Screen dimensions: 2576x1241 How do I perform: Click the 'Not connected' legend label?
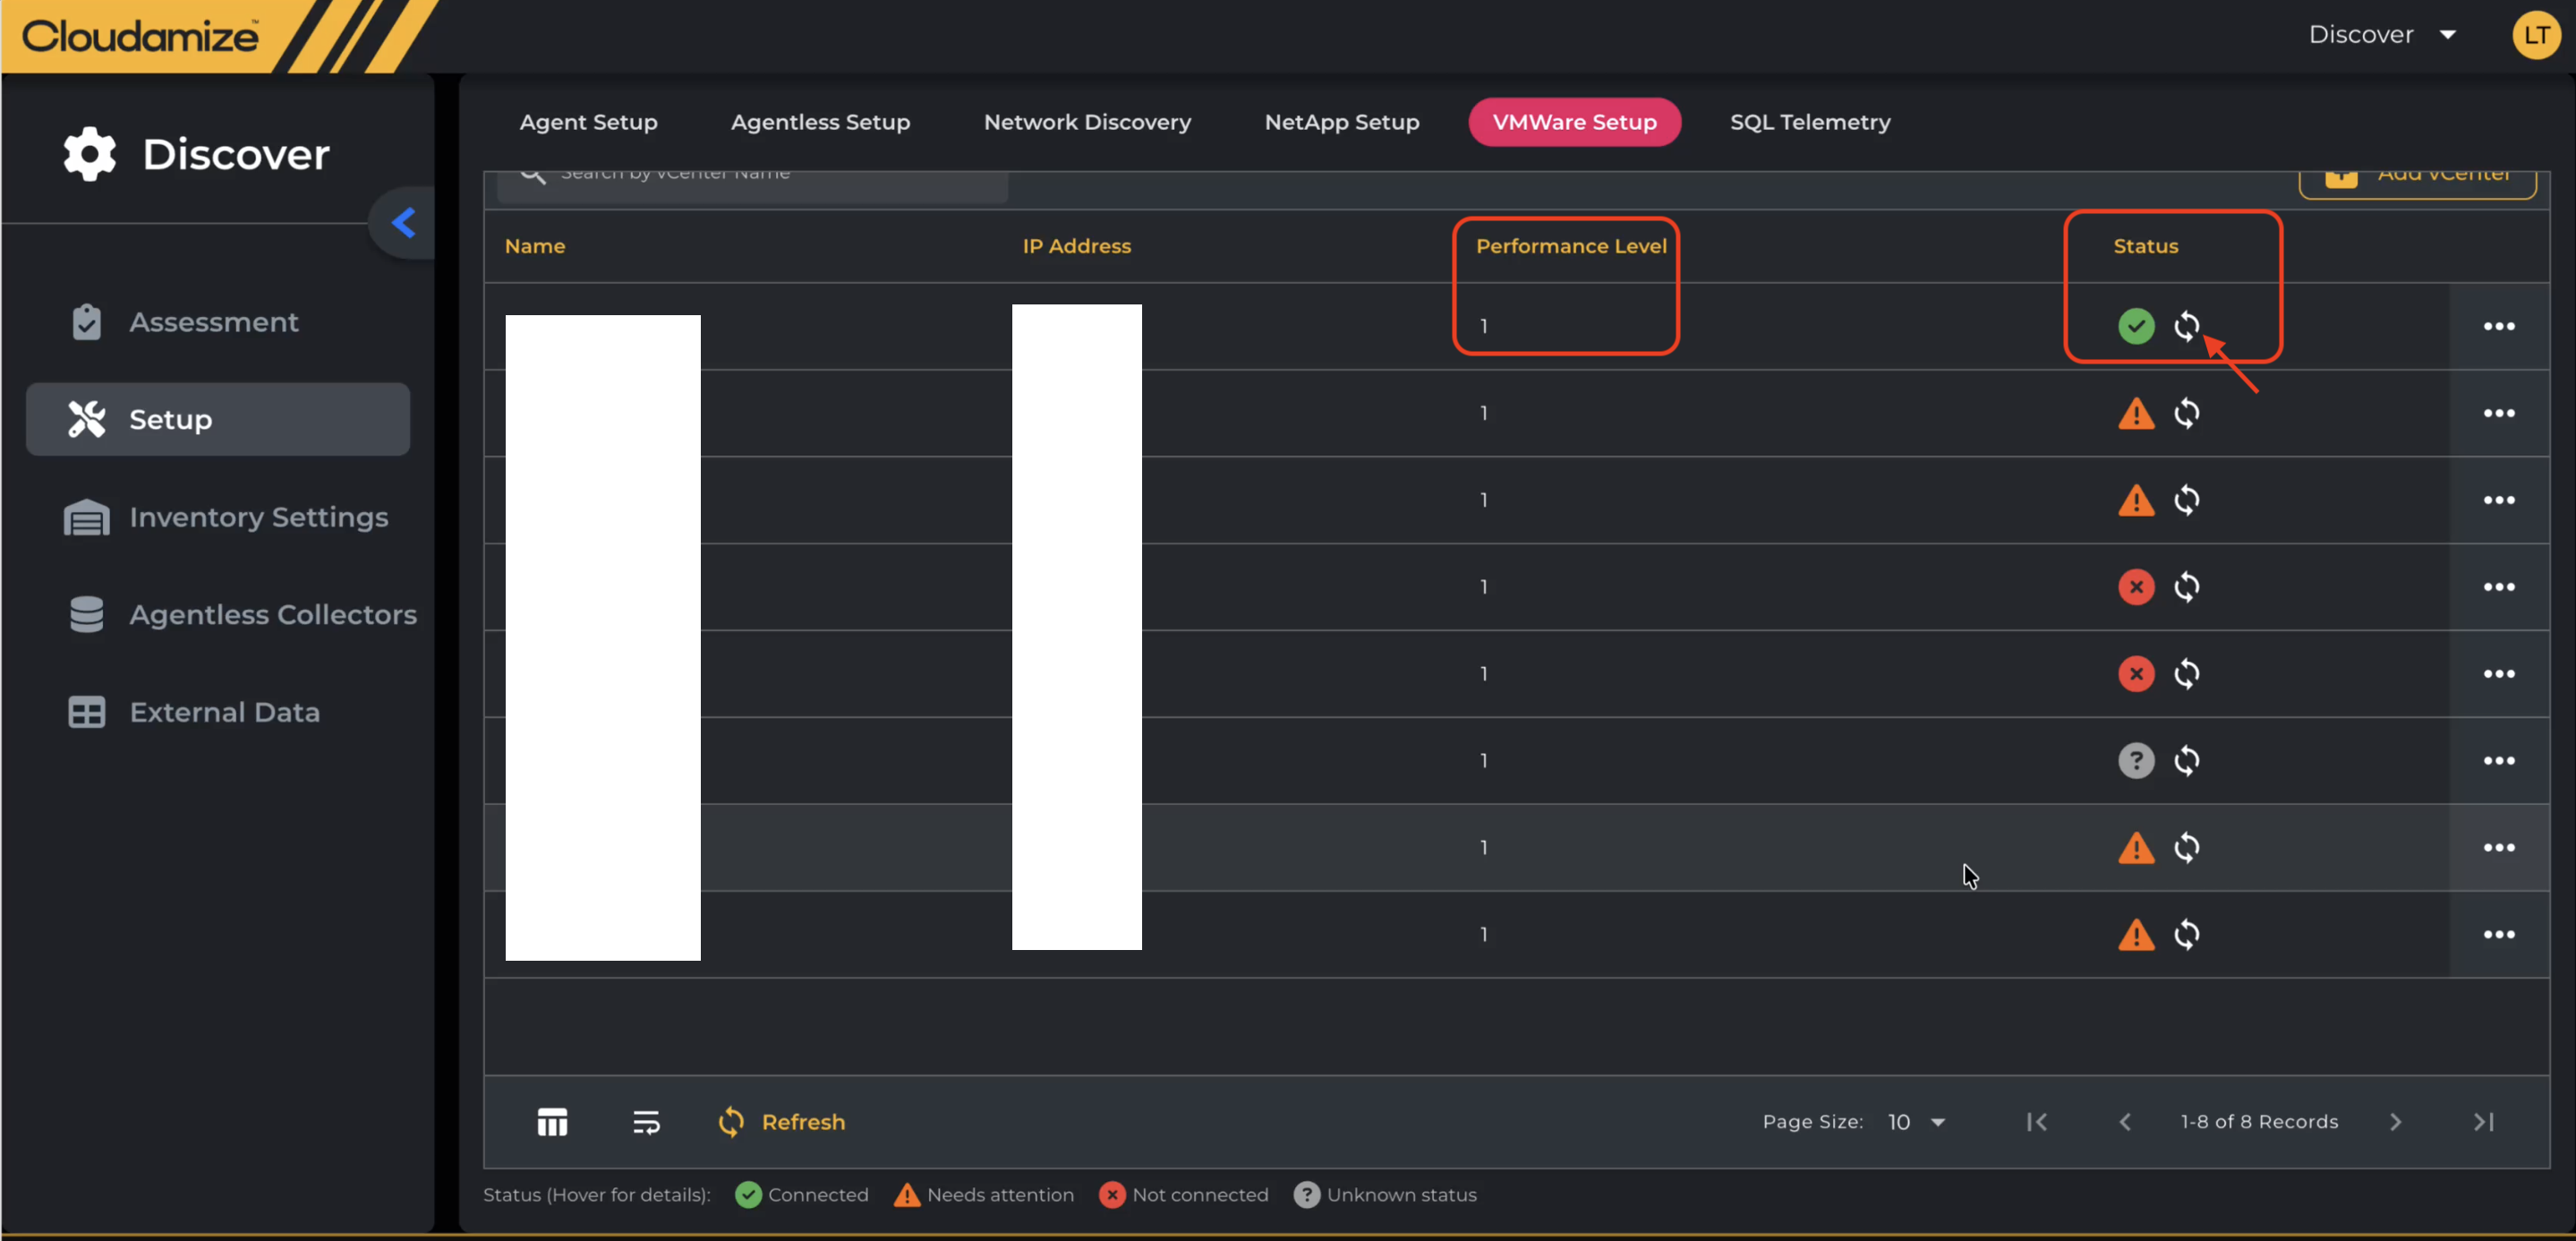coord(1200,1195)
